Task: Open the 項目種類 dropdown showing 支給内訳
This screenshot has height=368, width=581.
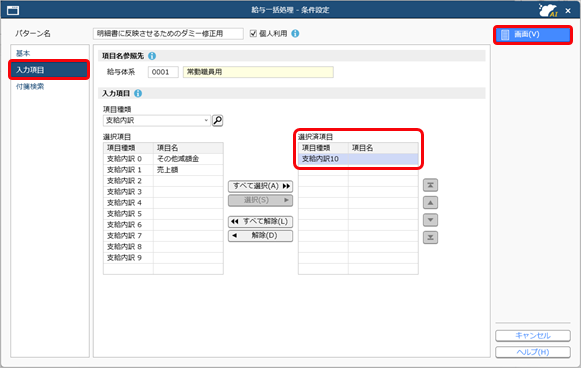Action: point(157,120)
